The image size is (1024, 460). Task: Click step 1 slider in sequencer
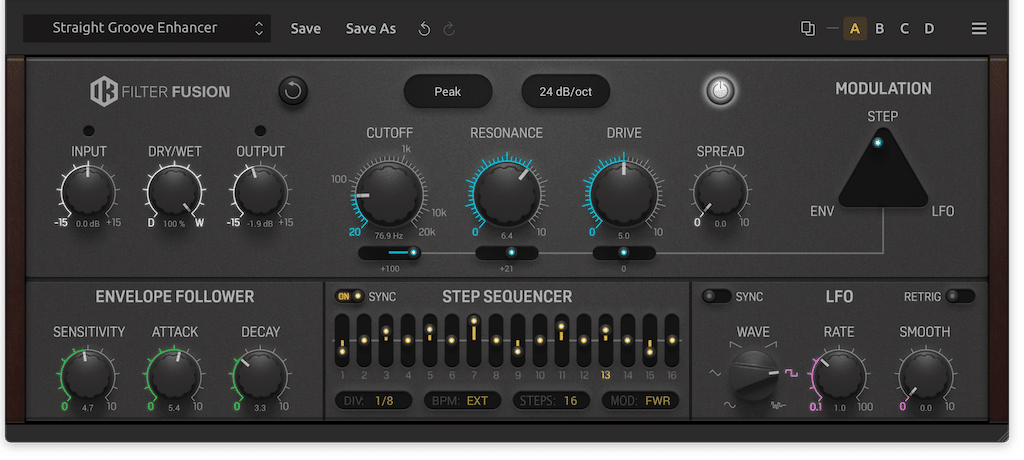pos(342,340)
